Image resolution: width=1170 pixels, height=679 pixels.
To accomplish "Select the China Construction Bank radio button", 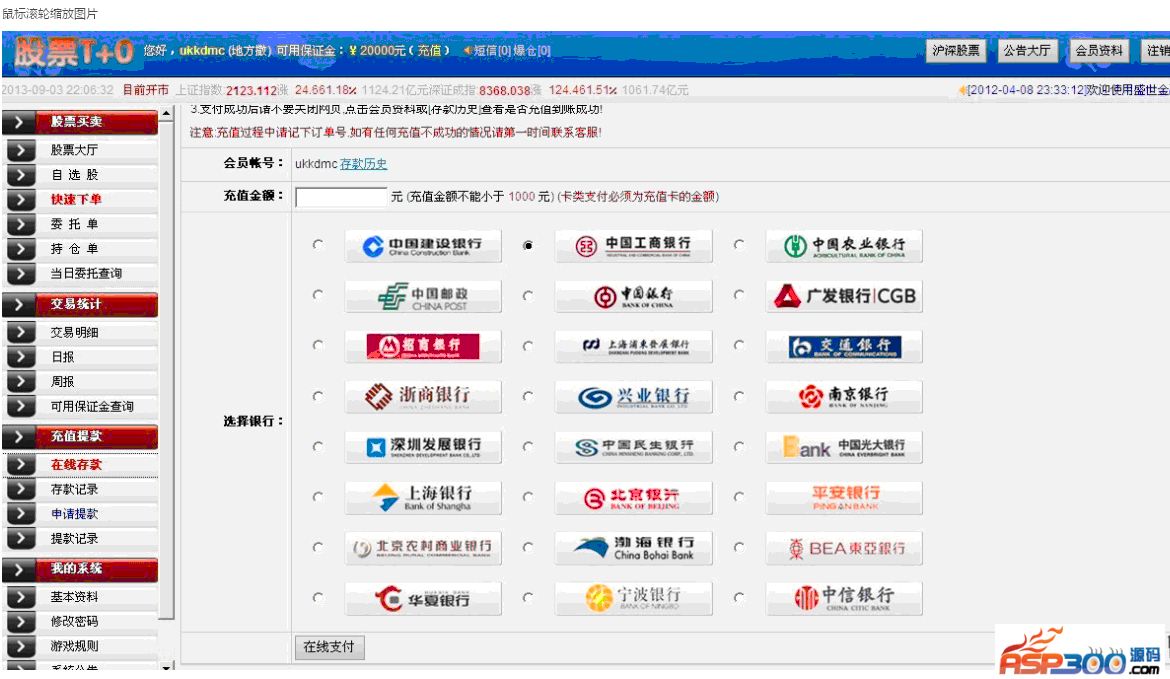I will click(318, 244).
